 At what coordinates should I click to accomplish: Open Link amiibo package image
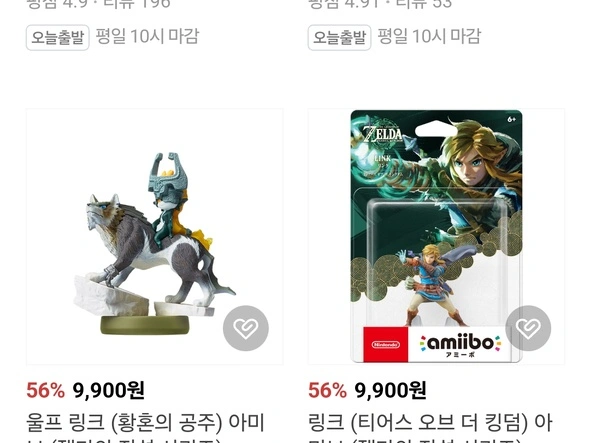[436, 237]
